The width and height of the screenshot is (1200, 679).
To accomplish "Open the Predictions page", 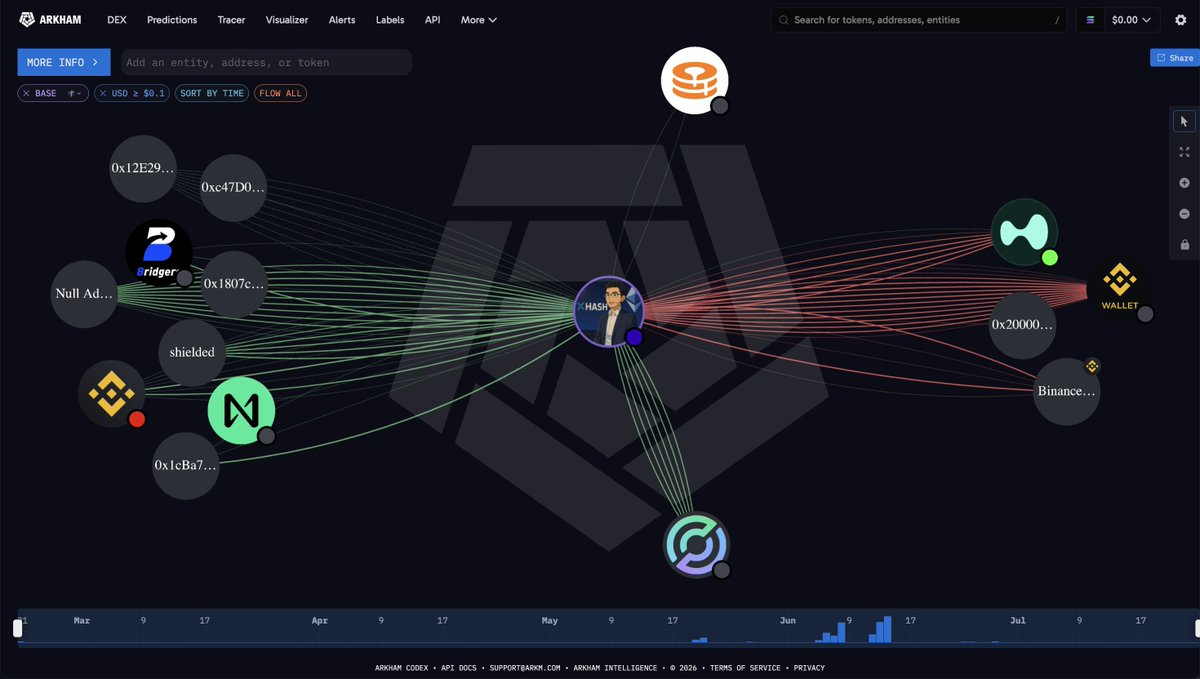I will (x=172, y=20).
